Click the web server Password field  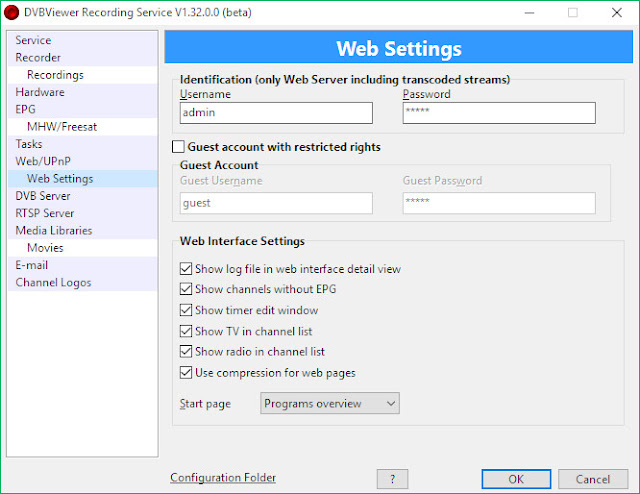(499, 113)
